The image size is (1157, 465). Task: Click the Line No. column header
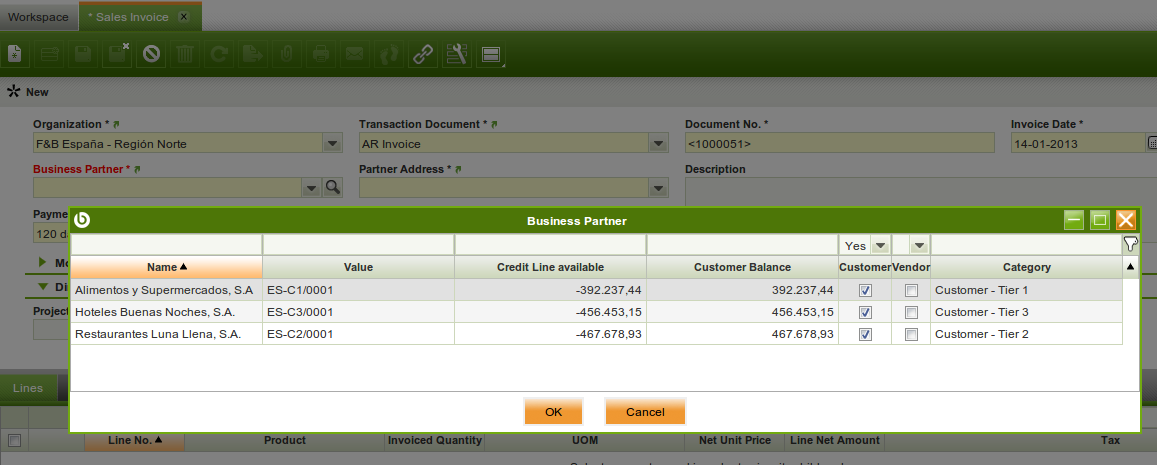click(x=134, y=440)
